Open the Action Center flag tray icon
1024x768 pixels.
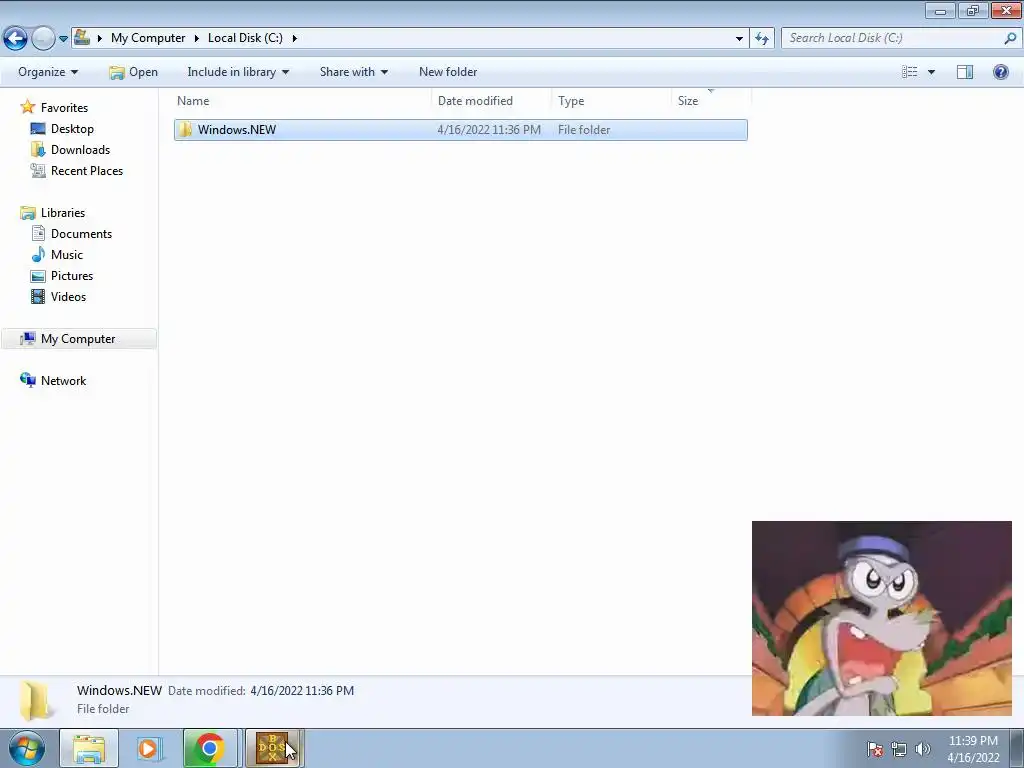point(875,749)
